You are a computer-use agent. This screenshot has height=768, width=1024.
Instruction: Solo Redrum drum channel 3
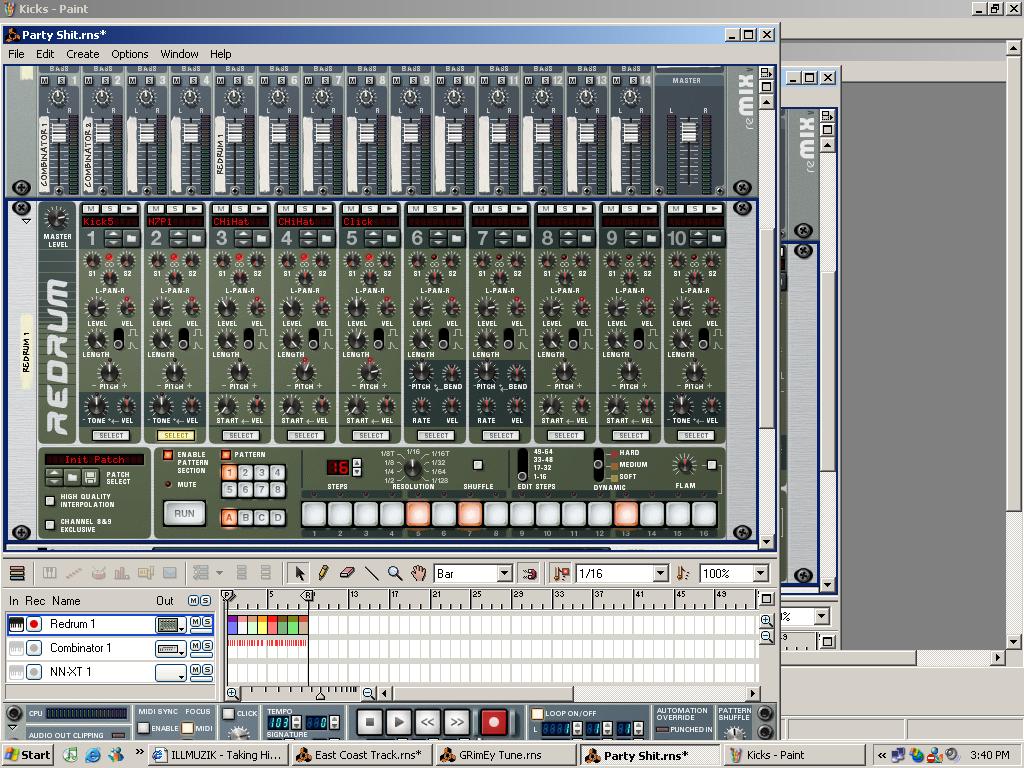click(240, 208)
